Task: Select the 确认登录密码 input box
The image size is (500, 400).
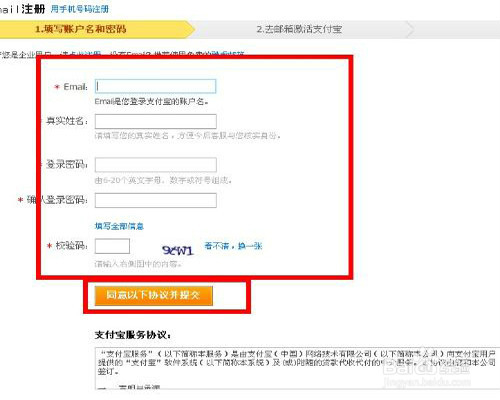Action: pyautogui.click(x=156, y=200)
